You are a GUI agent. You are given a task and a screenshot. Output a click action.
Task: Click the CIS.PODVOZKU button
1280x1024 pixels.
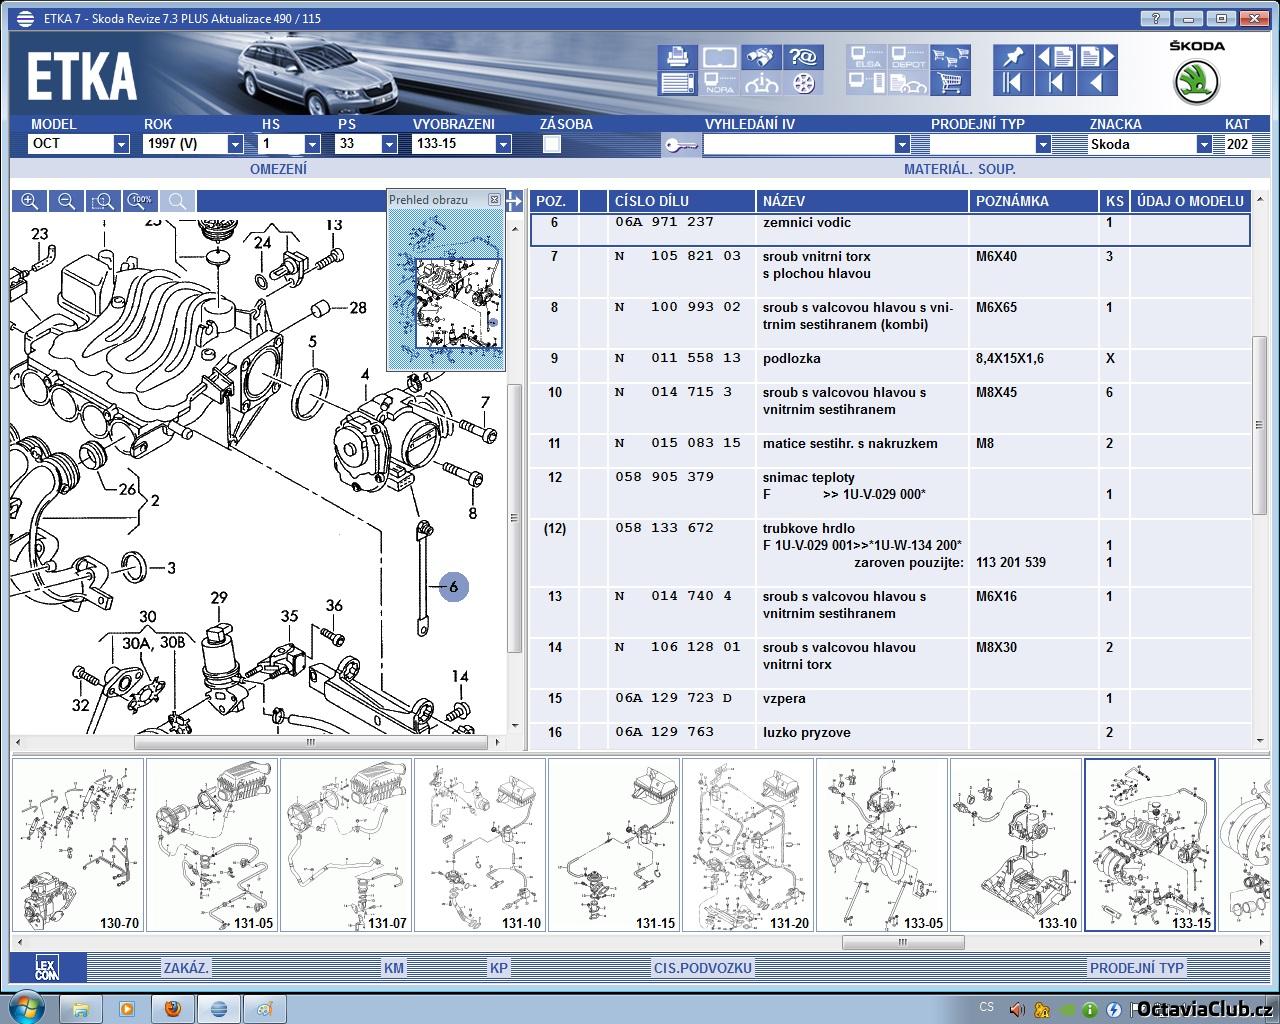[x=702, y=968]
